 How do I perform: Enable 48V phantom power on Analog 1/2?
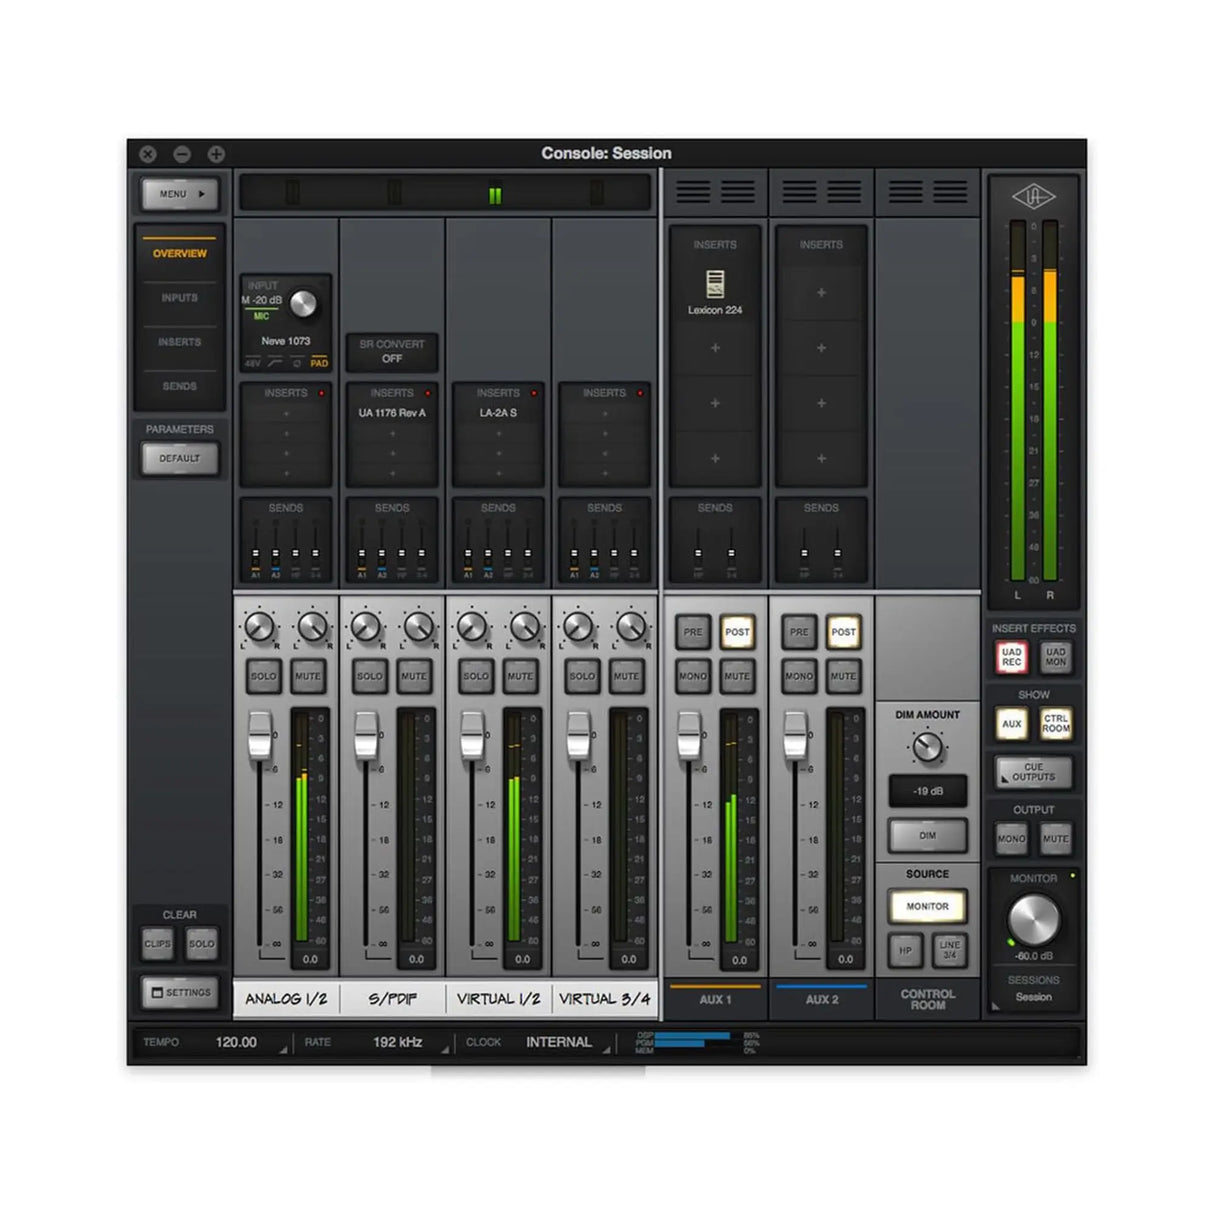[252, 362]
